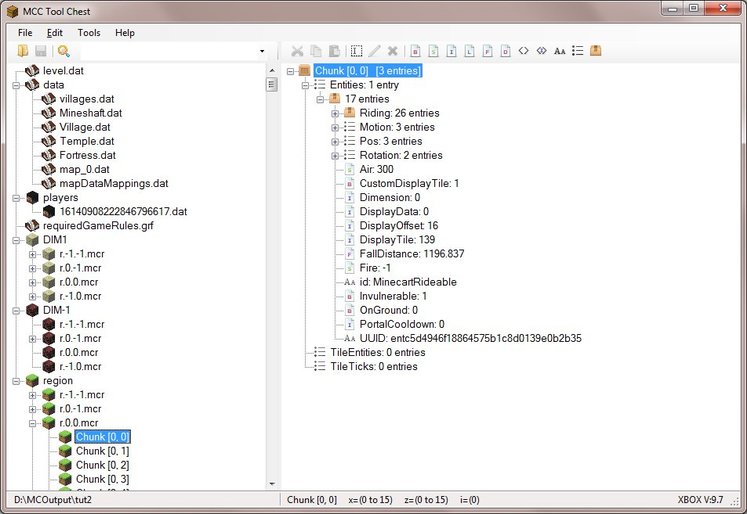The height and width of the screenshot is (514, 747).
Task: Click the Edit pencil icon
Action: point(374,50)
